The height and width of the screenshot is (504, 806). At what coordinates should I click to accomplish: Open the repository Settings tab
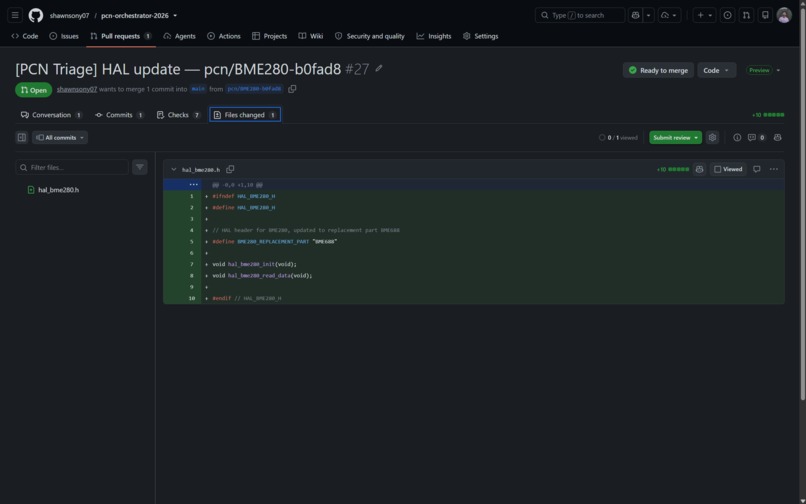(481, 36)
